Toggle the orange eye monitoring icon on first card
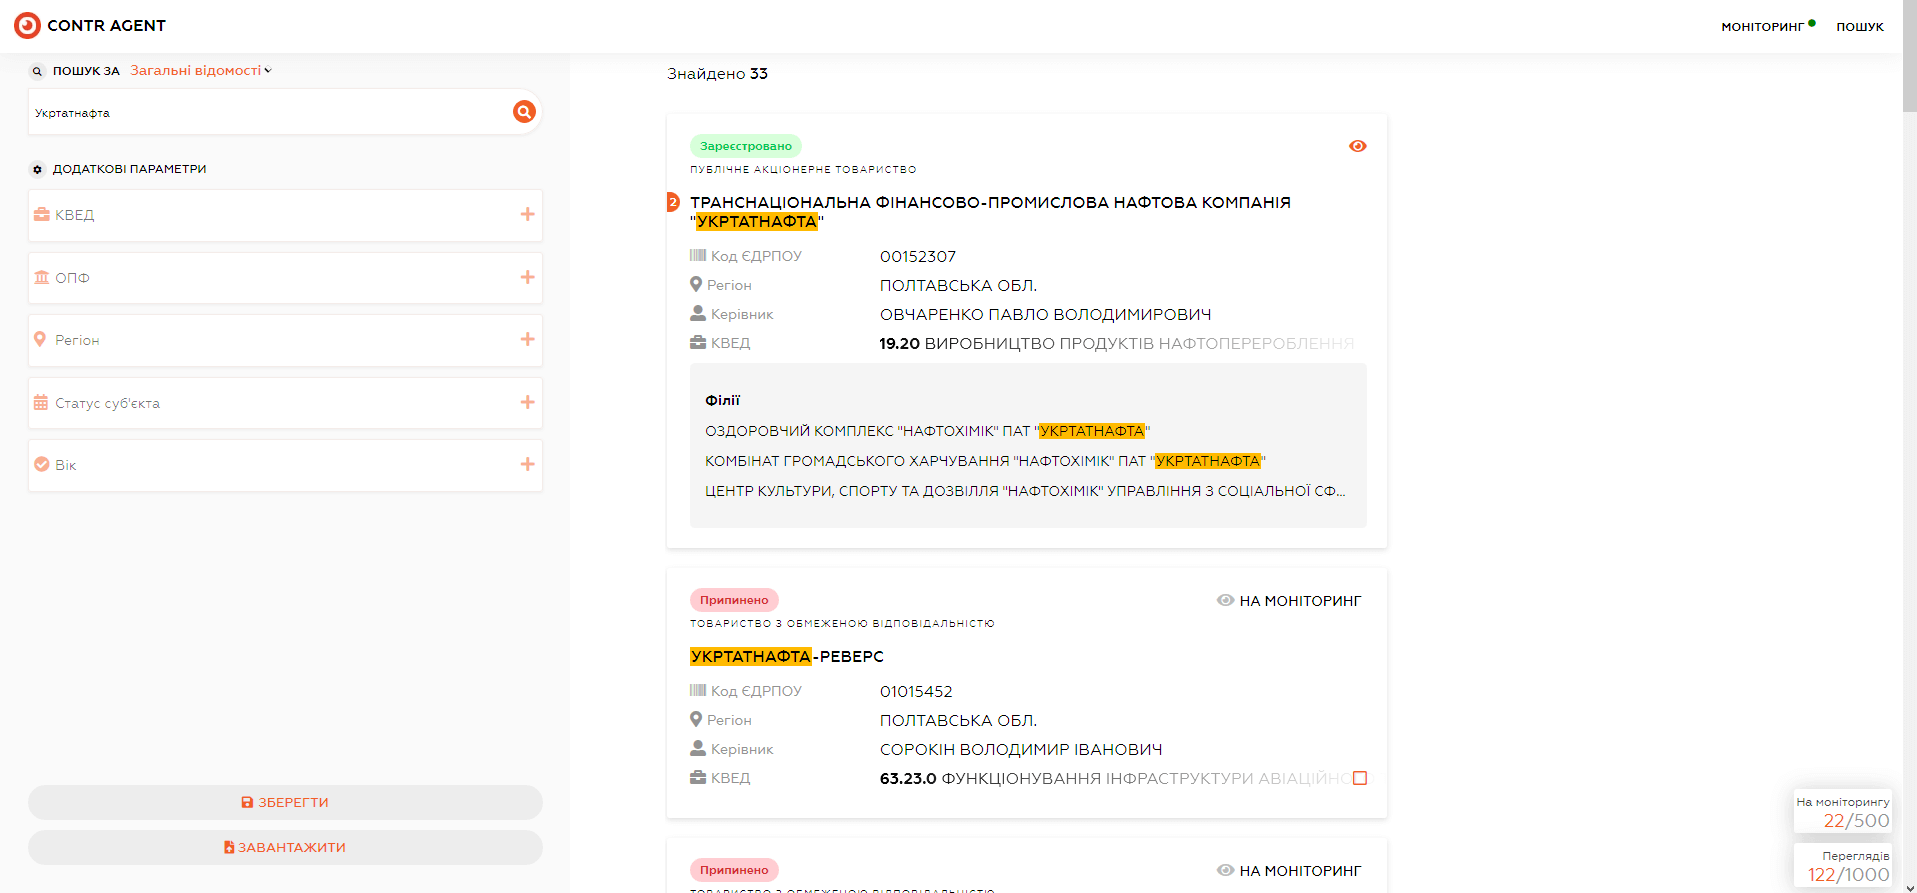This screenshot has width=1917, height=893. (x=1357, y=146)
